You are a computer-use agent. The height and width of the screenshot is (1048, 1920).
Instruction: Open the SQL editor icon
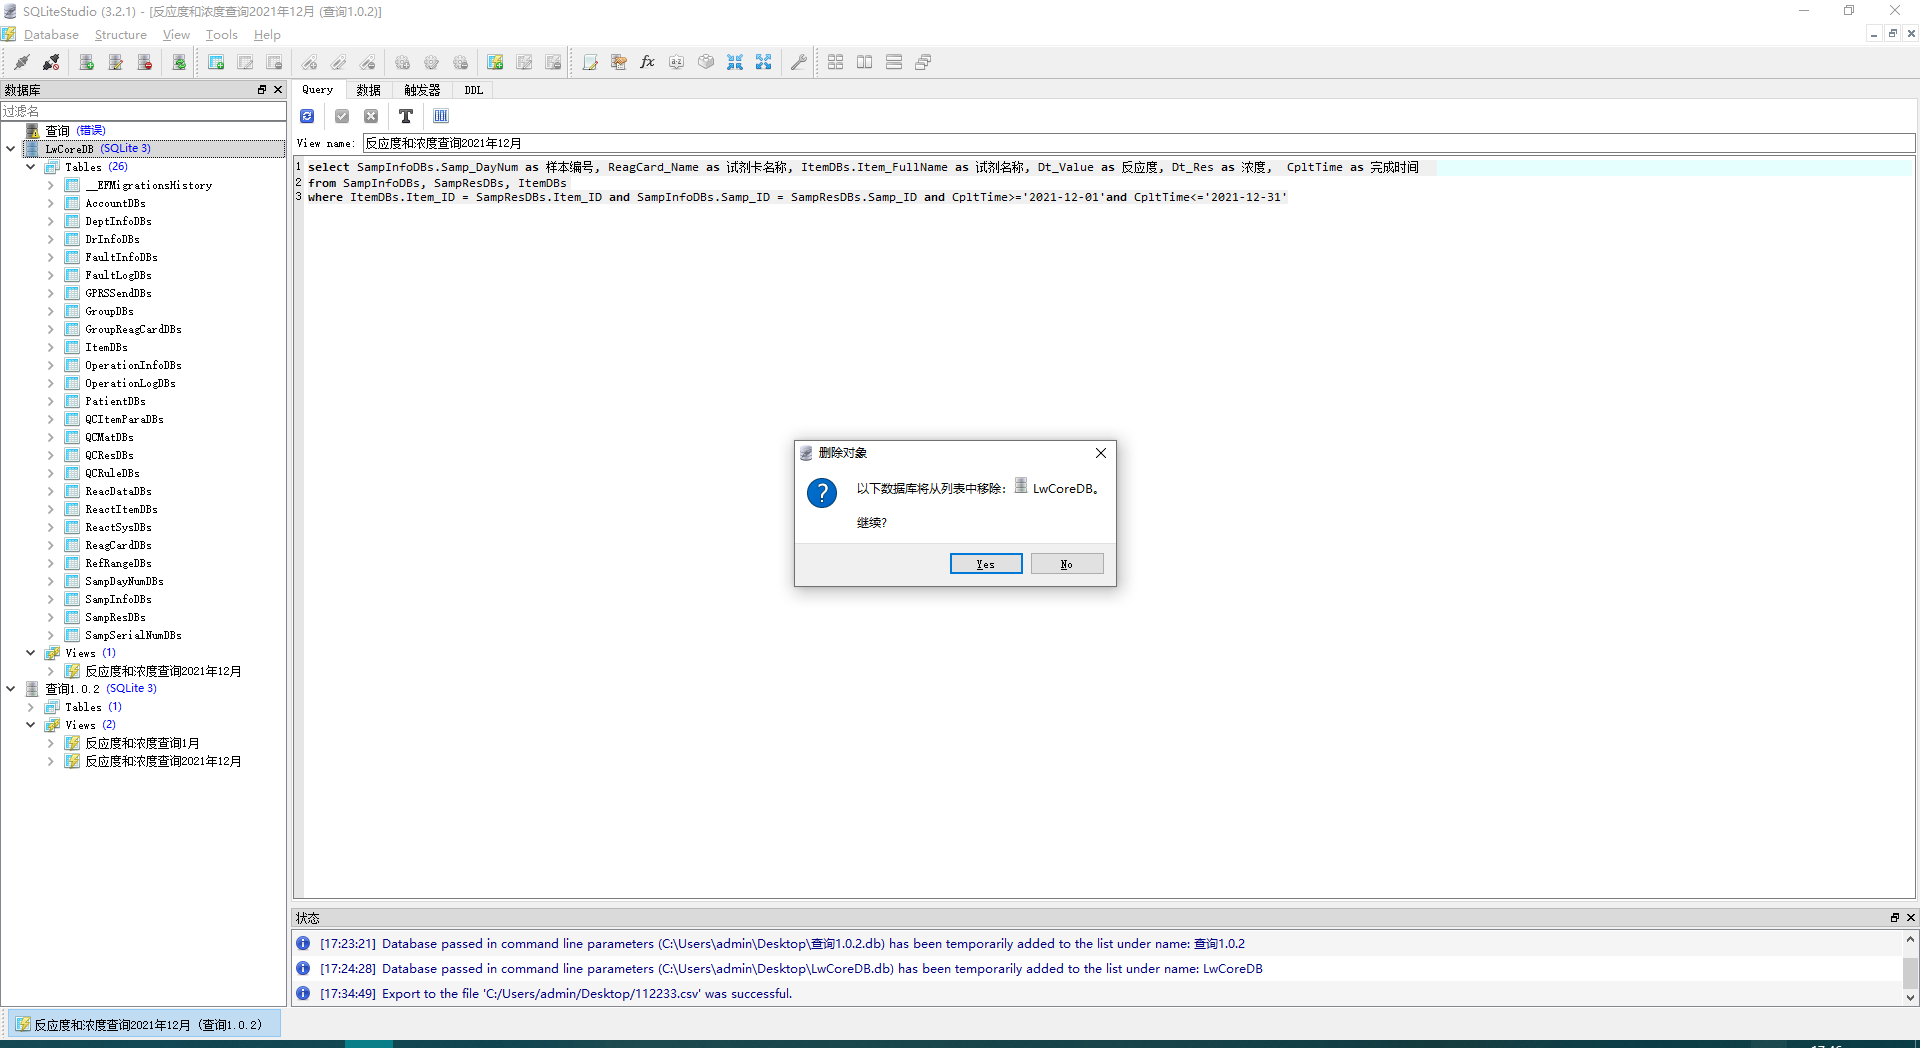point(590,62)
